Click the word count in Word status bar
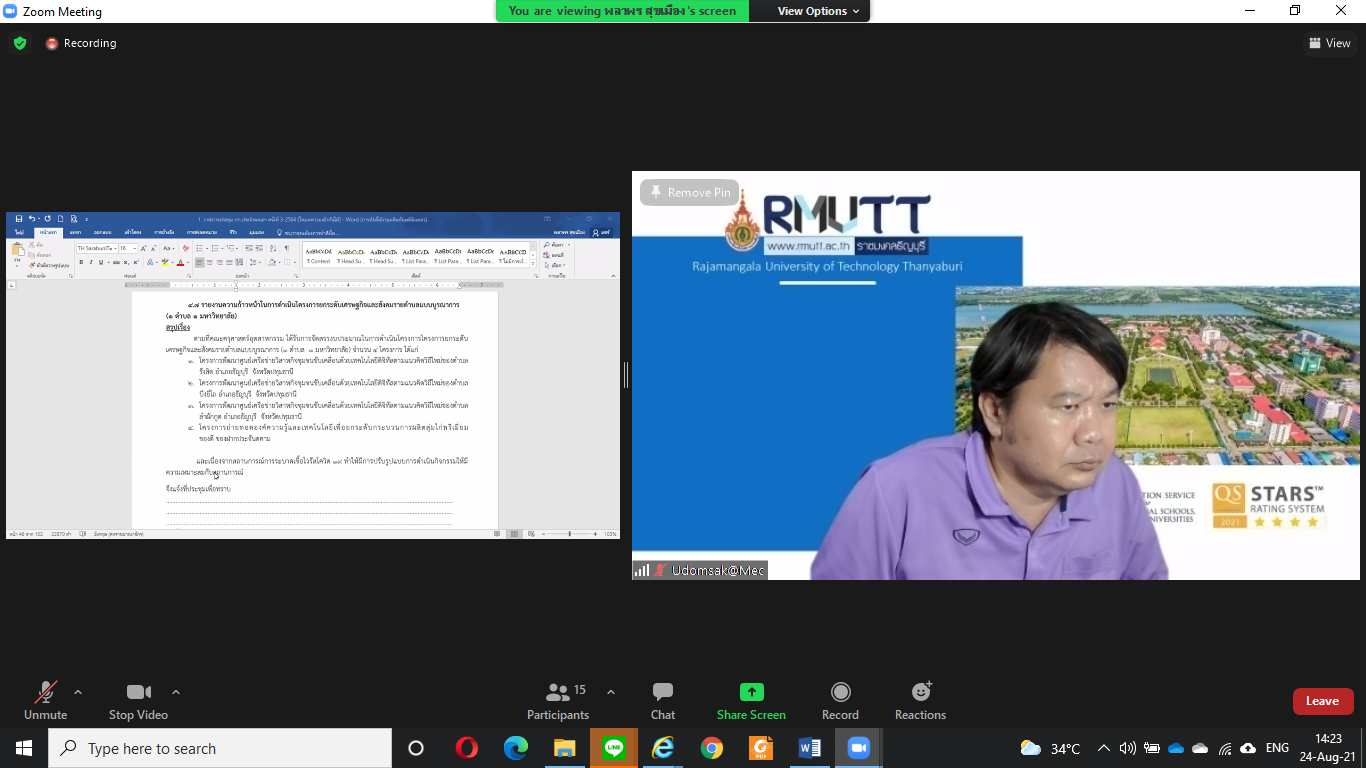This screenshot has height=768, width=1366. [61, 534]
